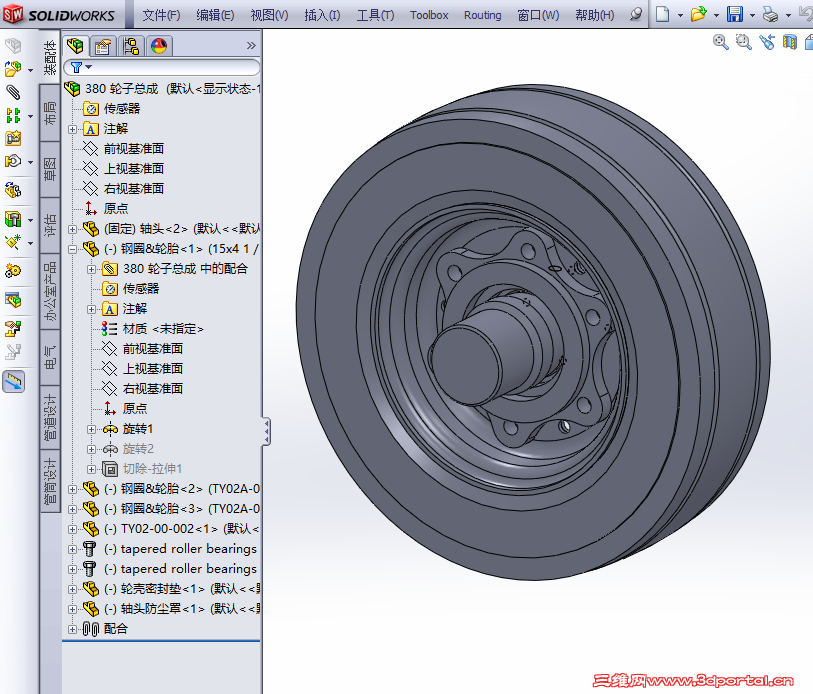
Task: Save the document with floppy icon
Action: point(735,14)
